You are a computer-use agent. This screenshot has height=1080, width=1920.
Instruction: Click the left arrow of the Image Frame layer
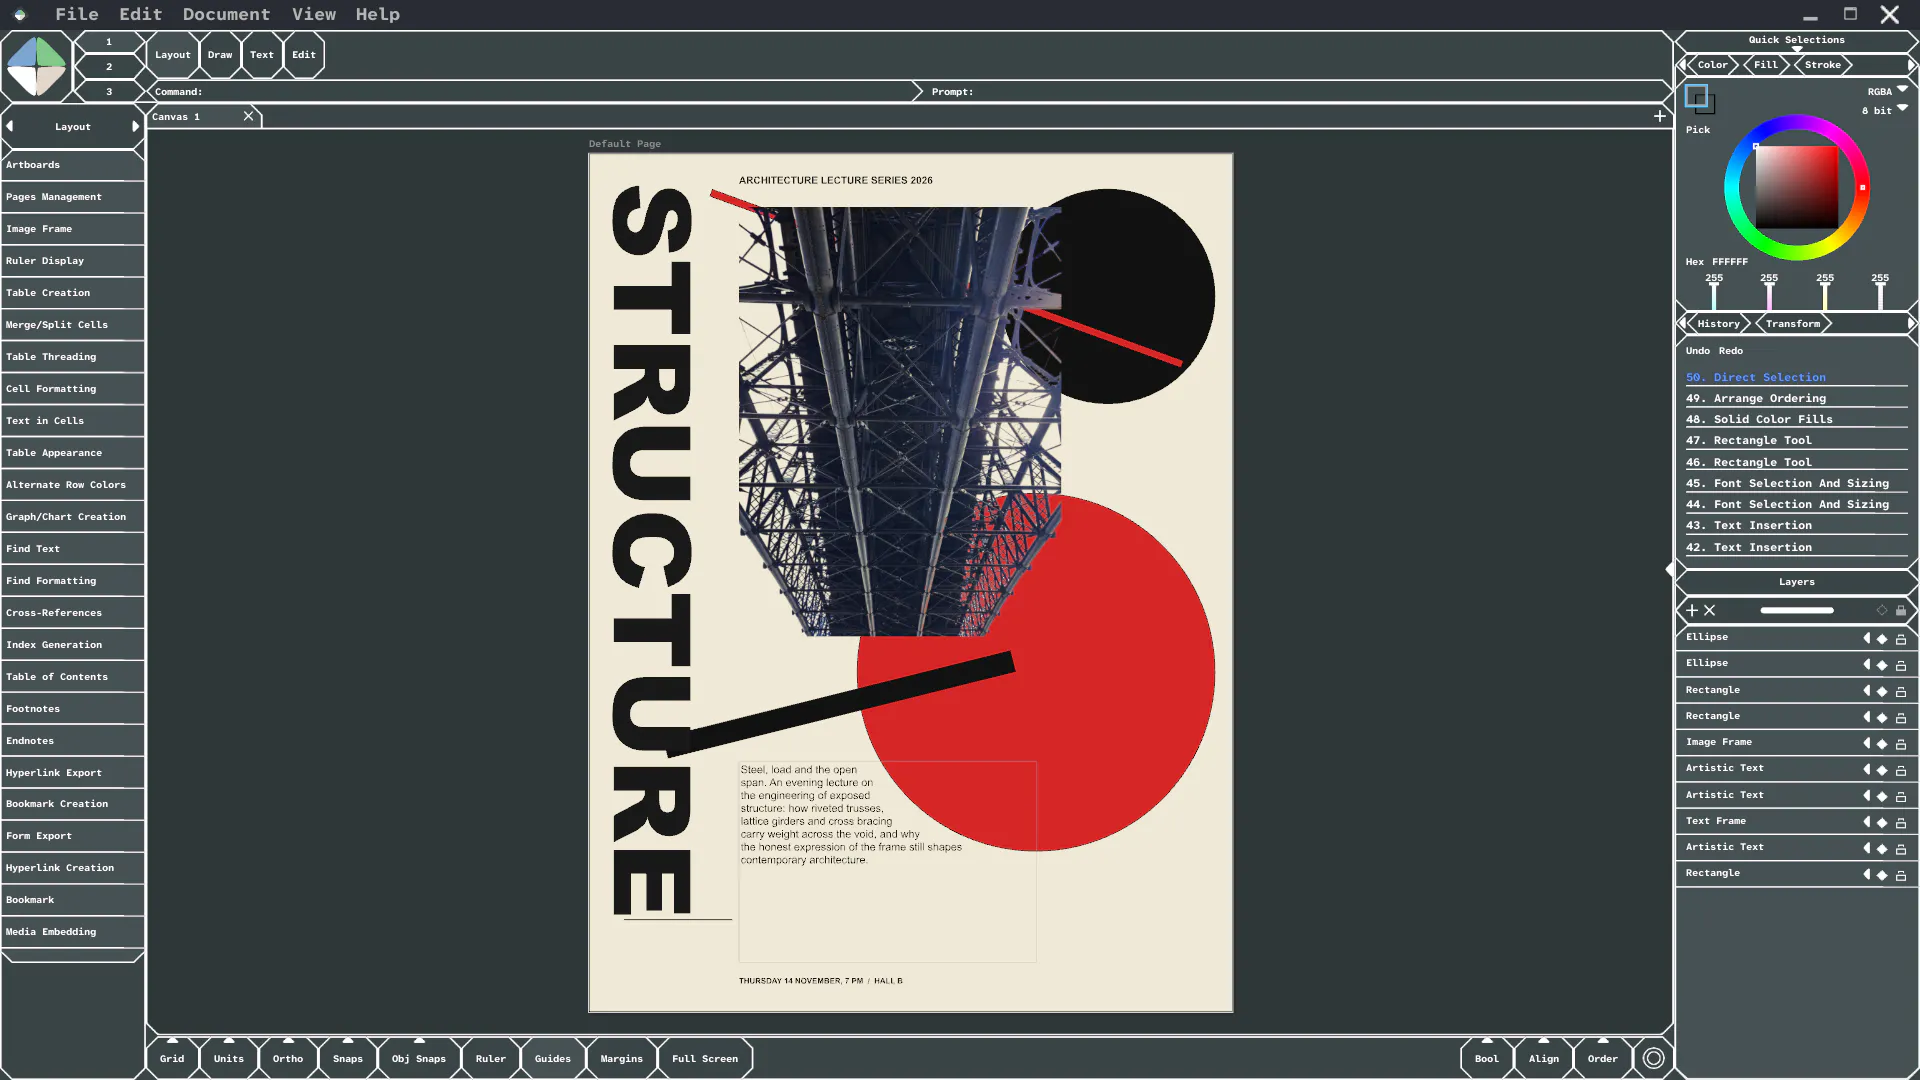pyautogui.click(x=1866, y=743)
